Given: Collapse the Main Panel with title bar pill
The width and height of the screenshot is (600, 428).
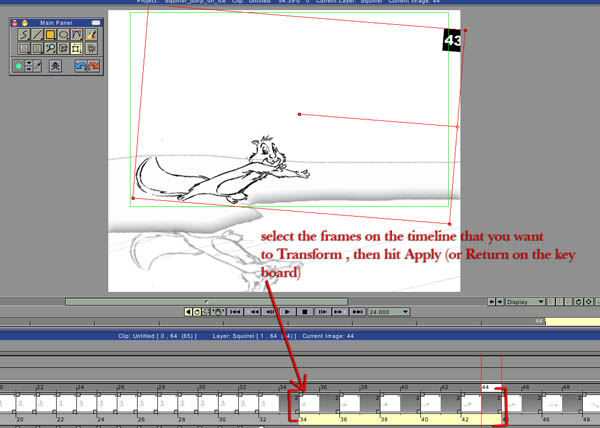Looking at the screenshot, I should click(96, 23).
